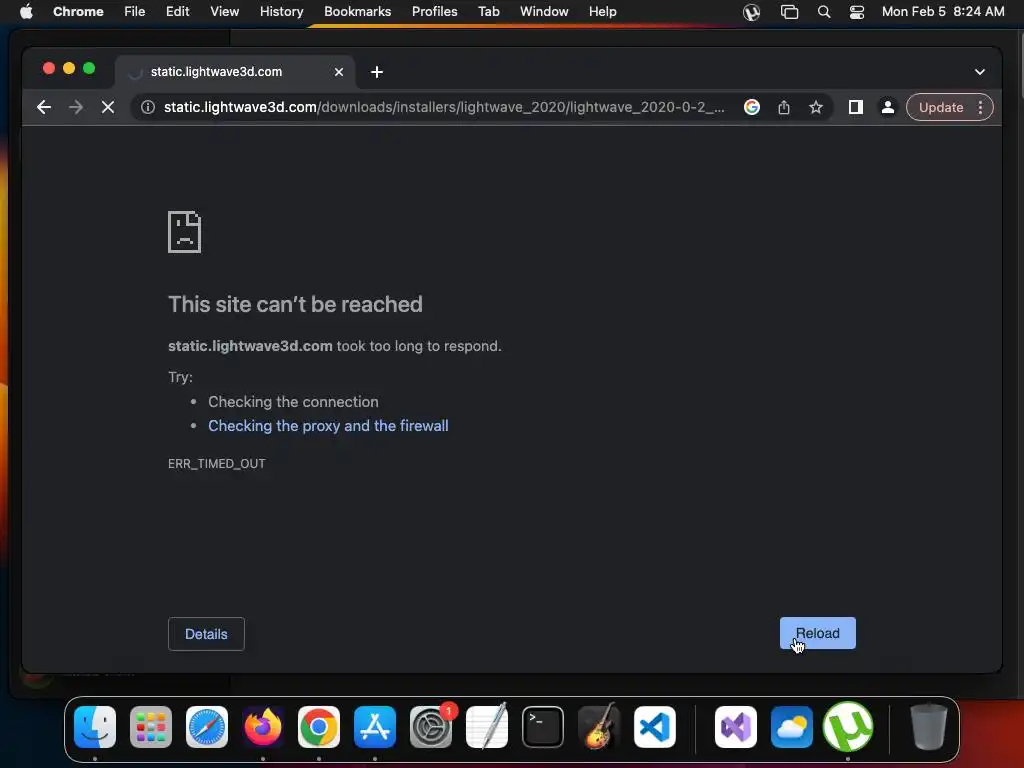
Task: Open the History menu
Action: click(281, 11)
